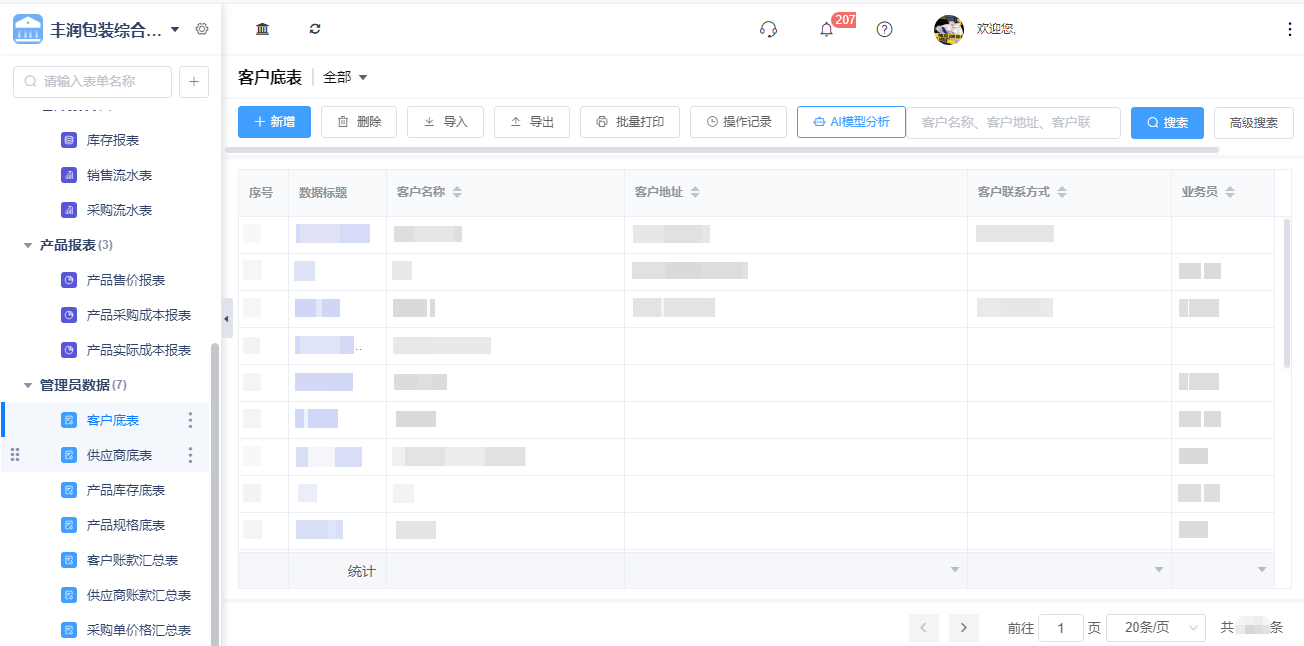Collapse the 产品报表 group
Image resolution: width=1304 pixels, height=646 pixels.
pos(28,245)
